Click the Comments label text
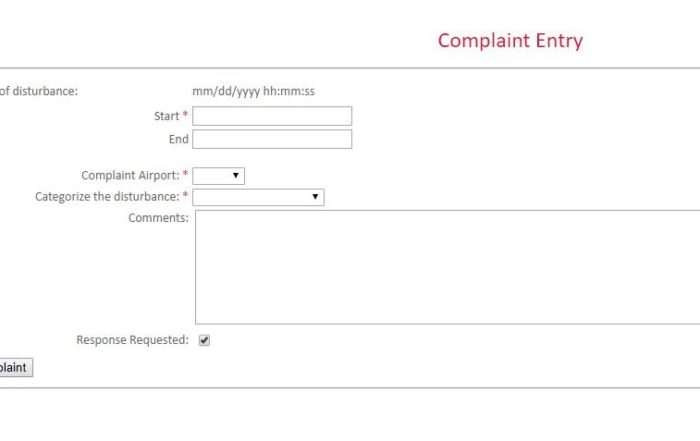The height and width of the screenshot is (441, 700). pyautogui.click(x=158, y=218)
